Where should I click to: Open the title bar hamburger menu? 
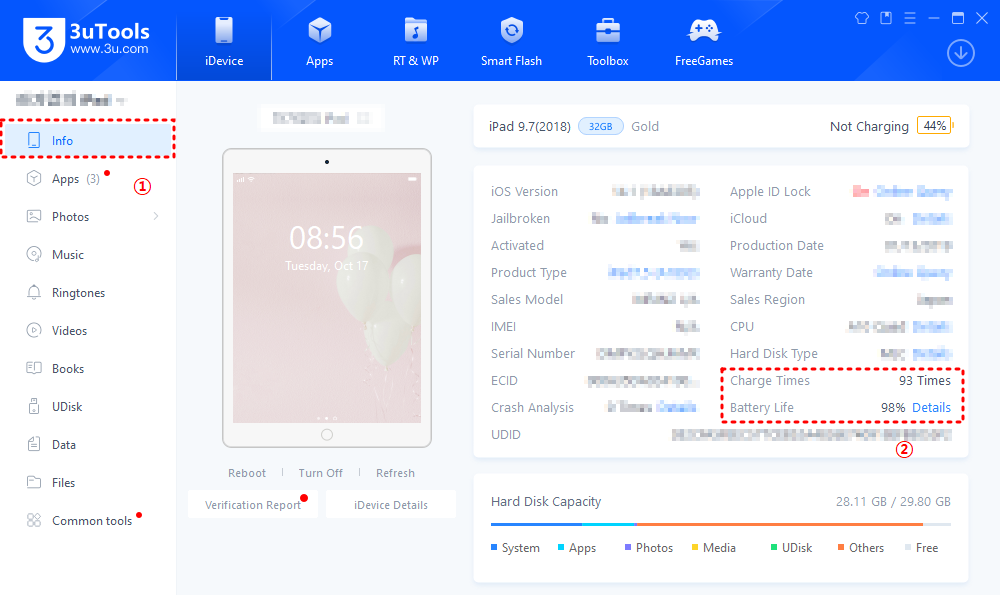pyautogui.click(x=910, y=18)
